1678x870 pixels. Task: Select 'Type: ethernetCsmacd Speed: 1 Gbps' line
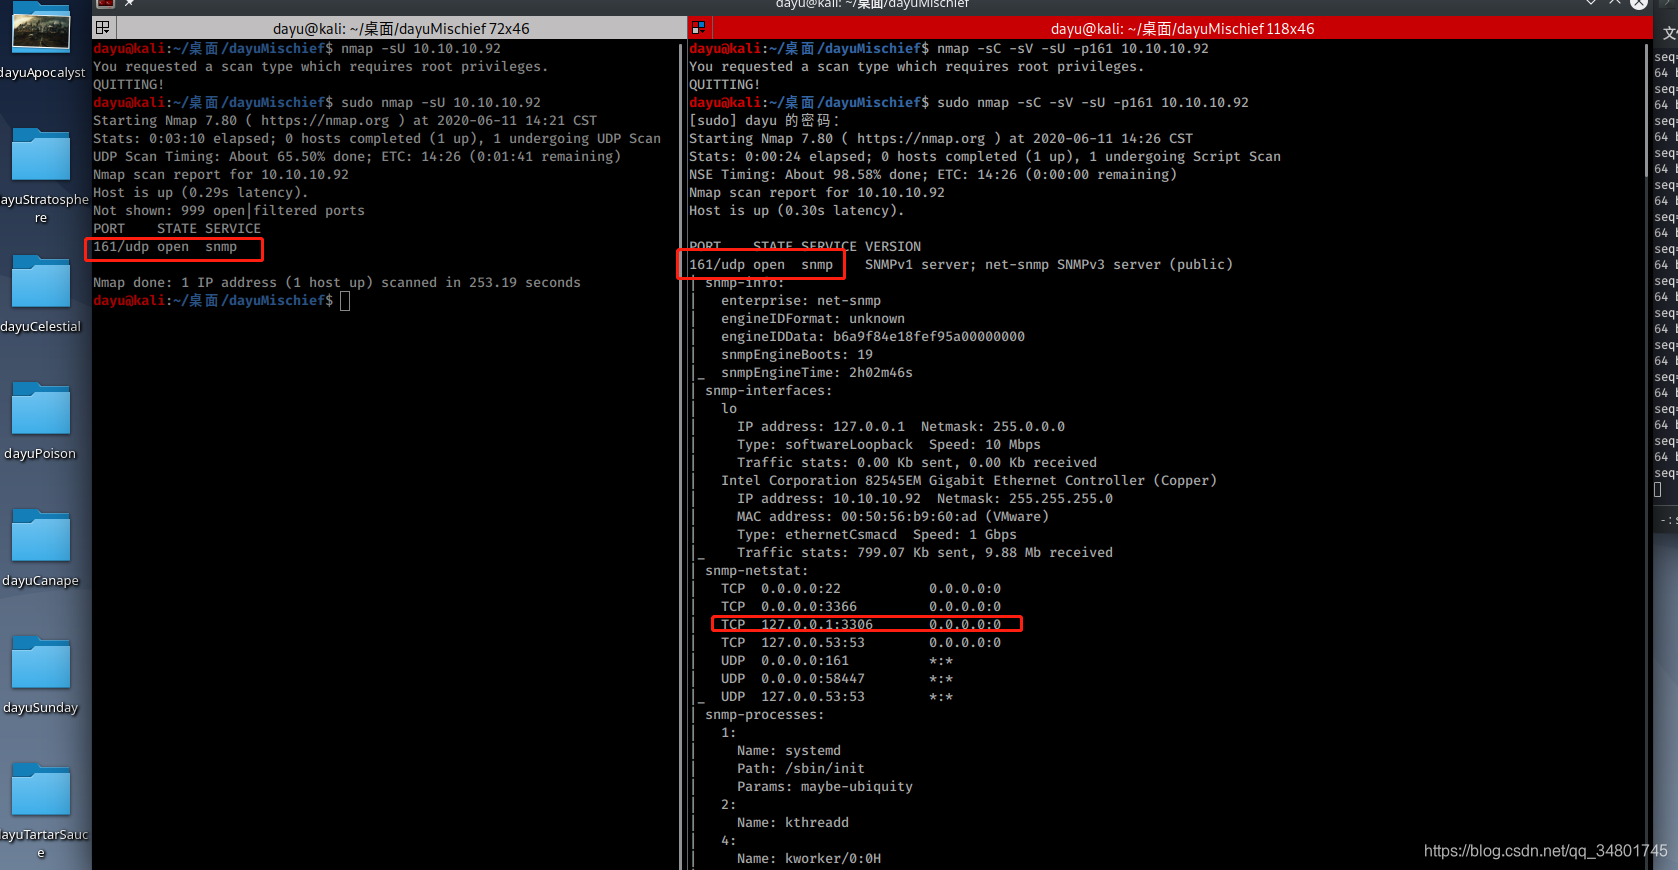click(877, 534)
